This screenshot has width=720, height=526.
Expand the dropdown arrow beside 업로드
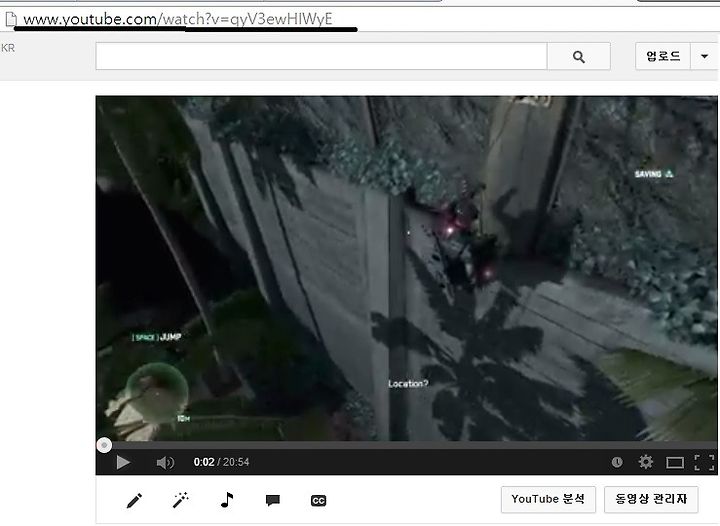(x=704, y=56)
